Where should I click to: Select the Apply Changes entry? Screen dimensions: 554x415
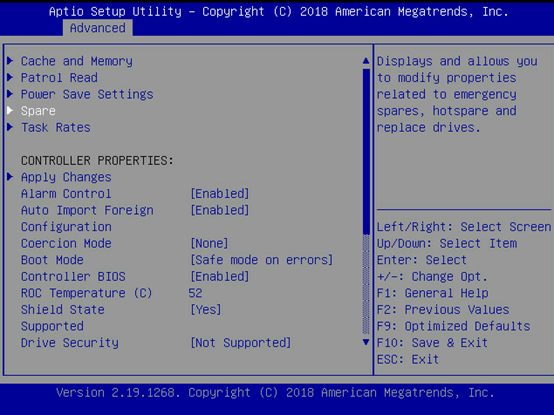tap(66, 177)
